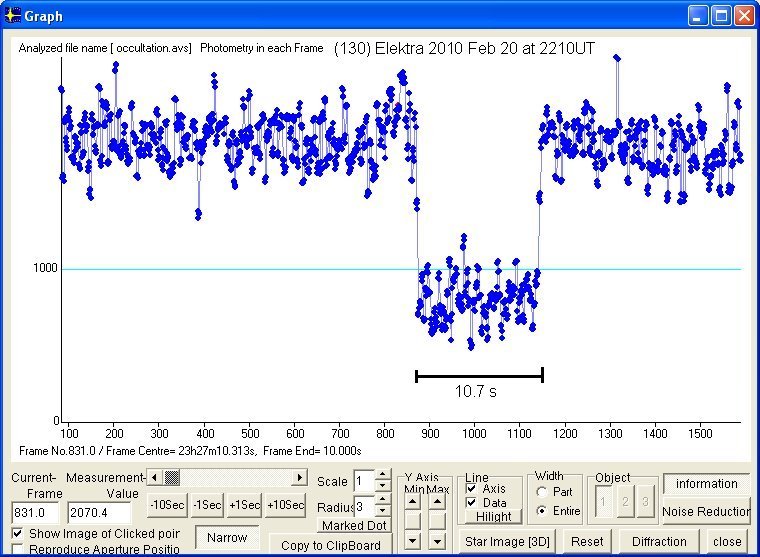The width and height of the screenshot is (760, 557).
Task: Click the scrollbar right arrow
Action: coord(298,478)
